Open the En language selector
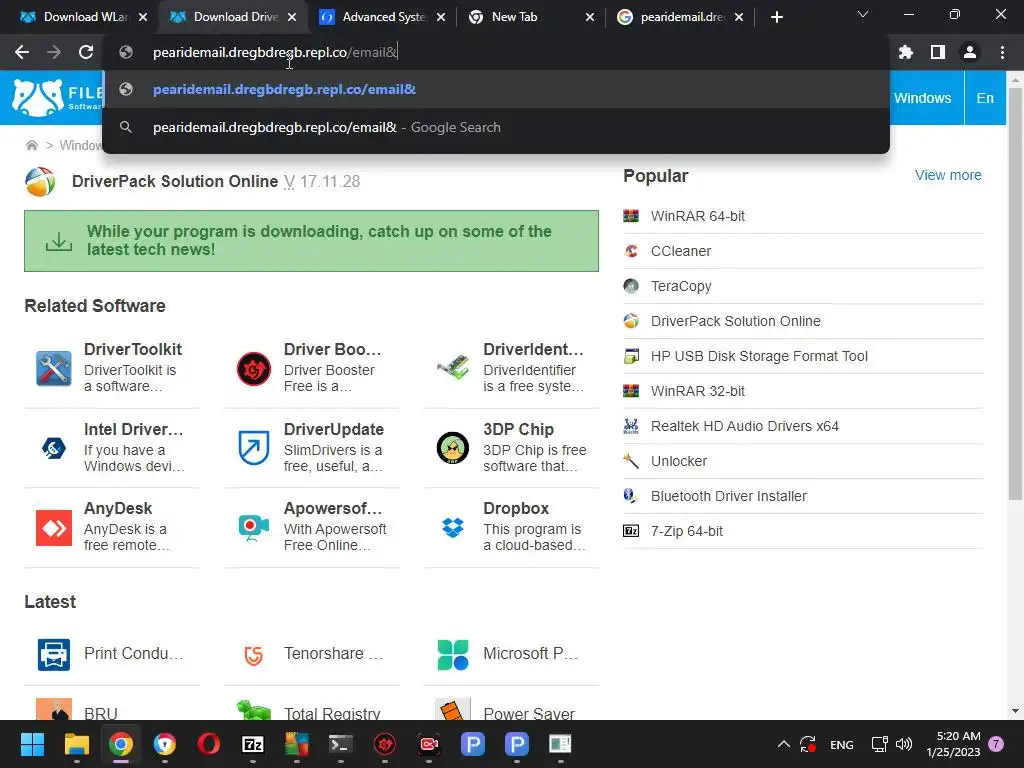This screenshot has height=768, width=1024. [x=985, y=98]
